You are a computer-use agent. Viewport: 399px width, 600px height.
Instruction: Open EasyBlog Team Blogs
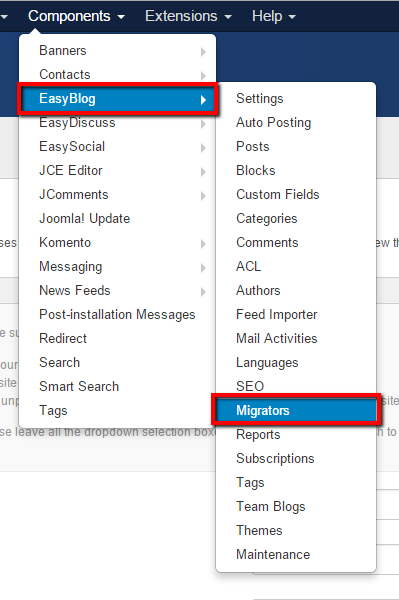tap(296, 507)
